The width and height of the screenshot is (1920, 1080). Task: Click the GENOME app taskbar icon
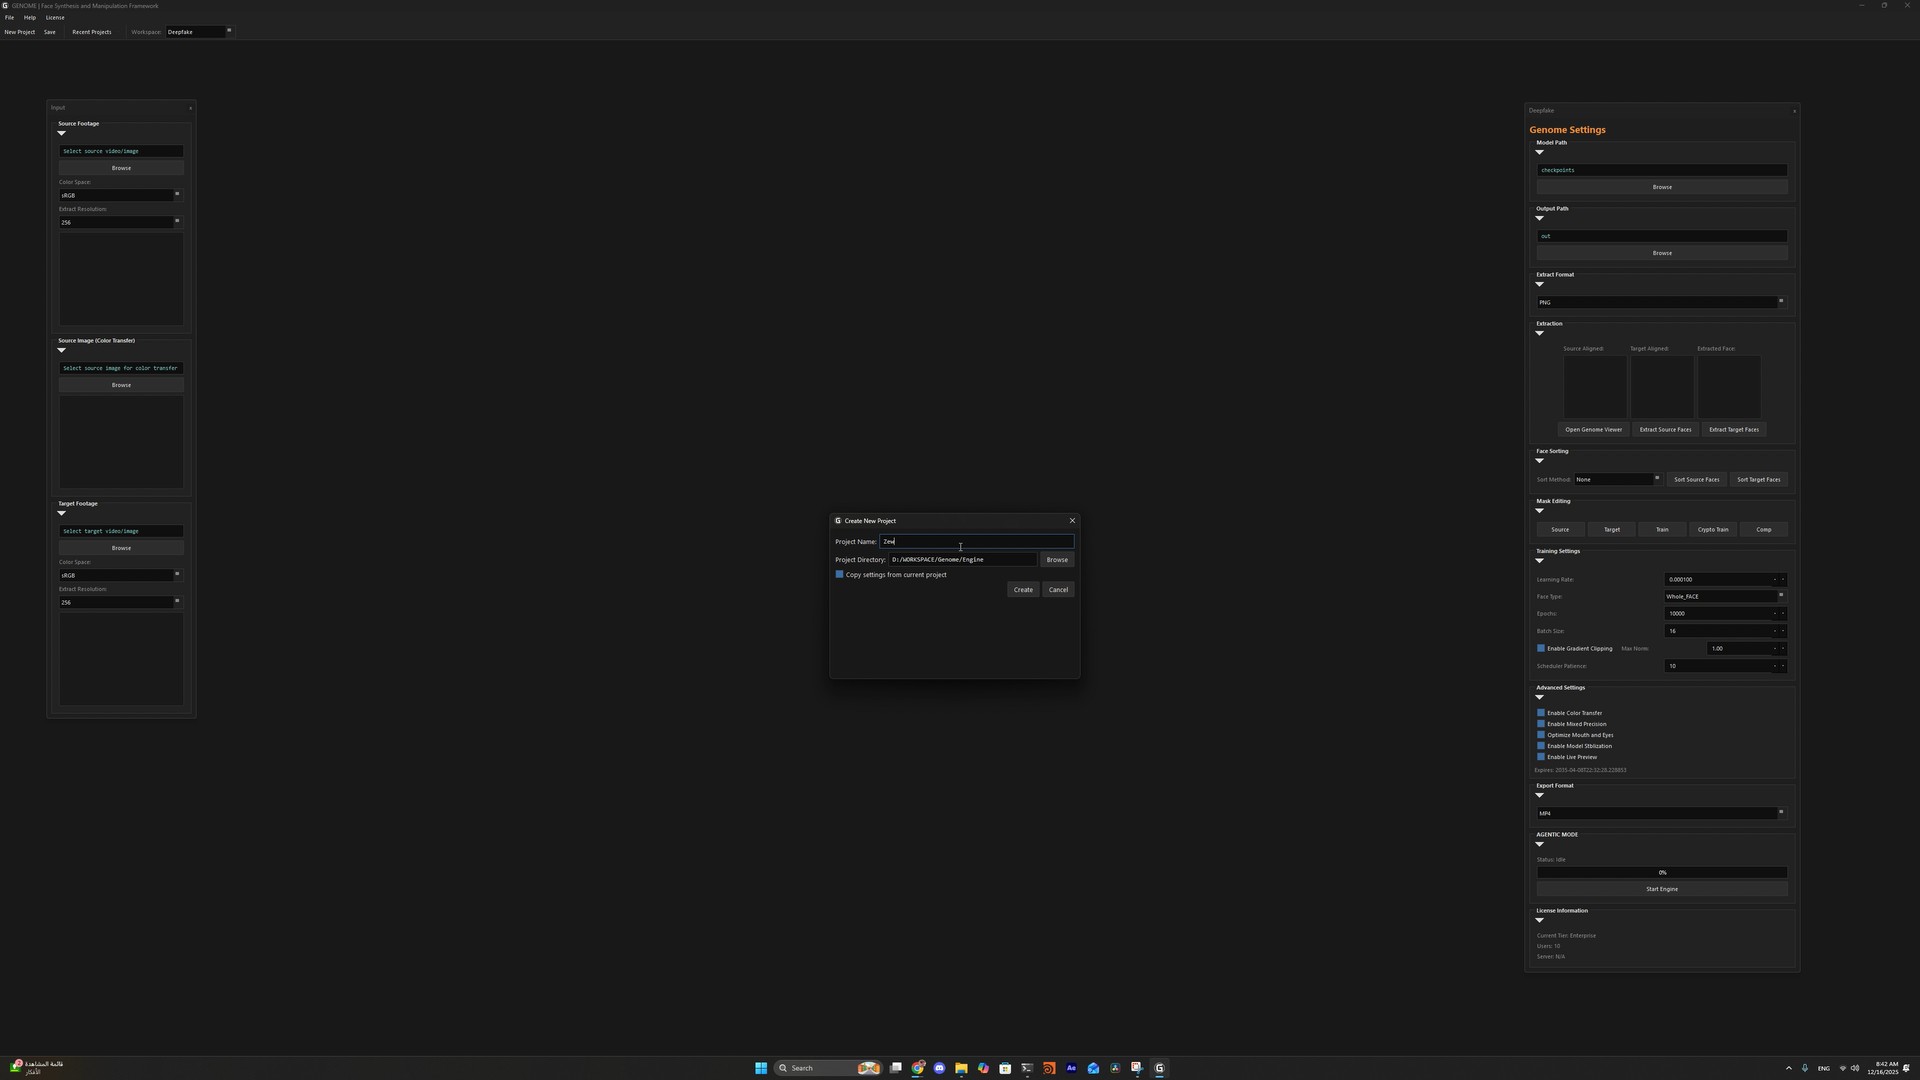[1159, 1068]
